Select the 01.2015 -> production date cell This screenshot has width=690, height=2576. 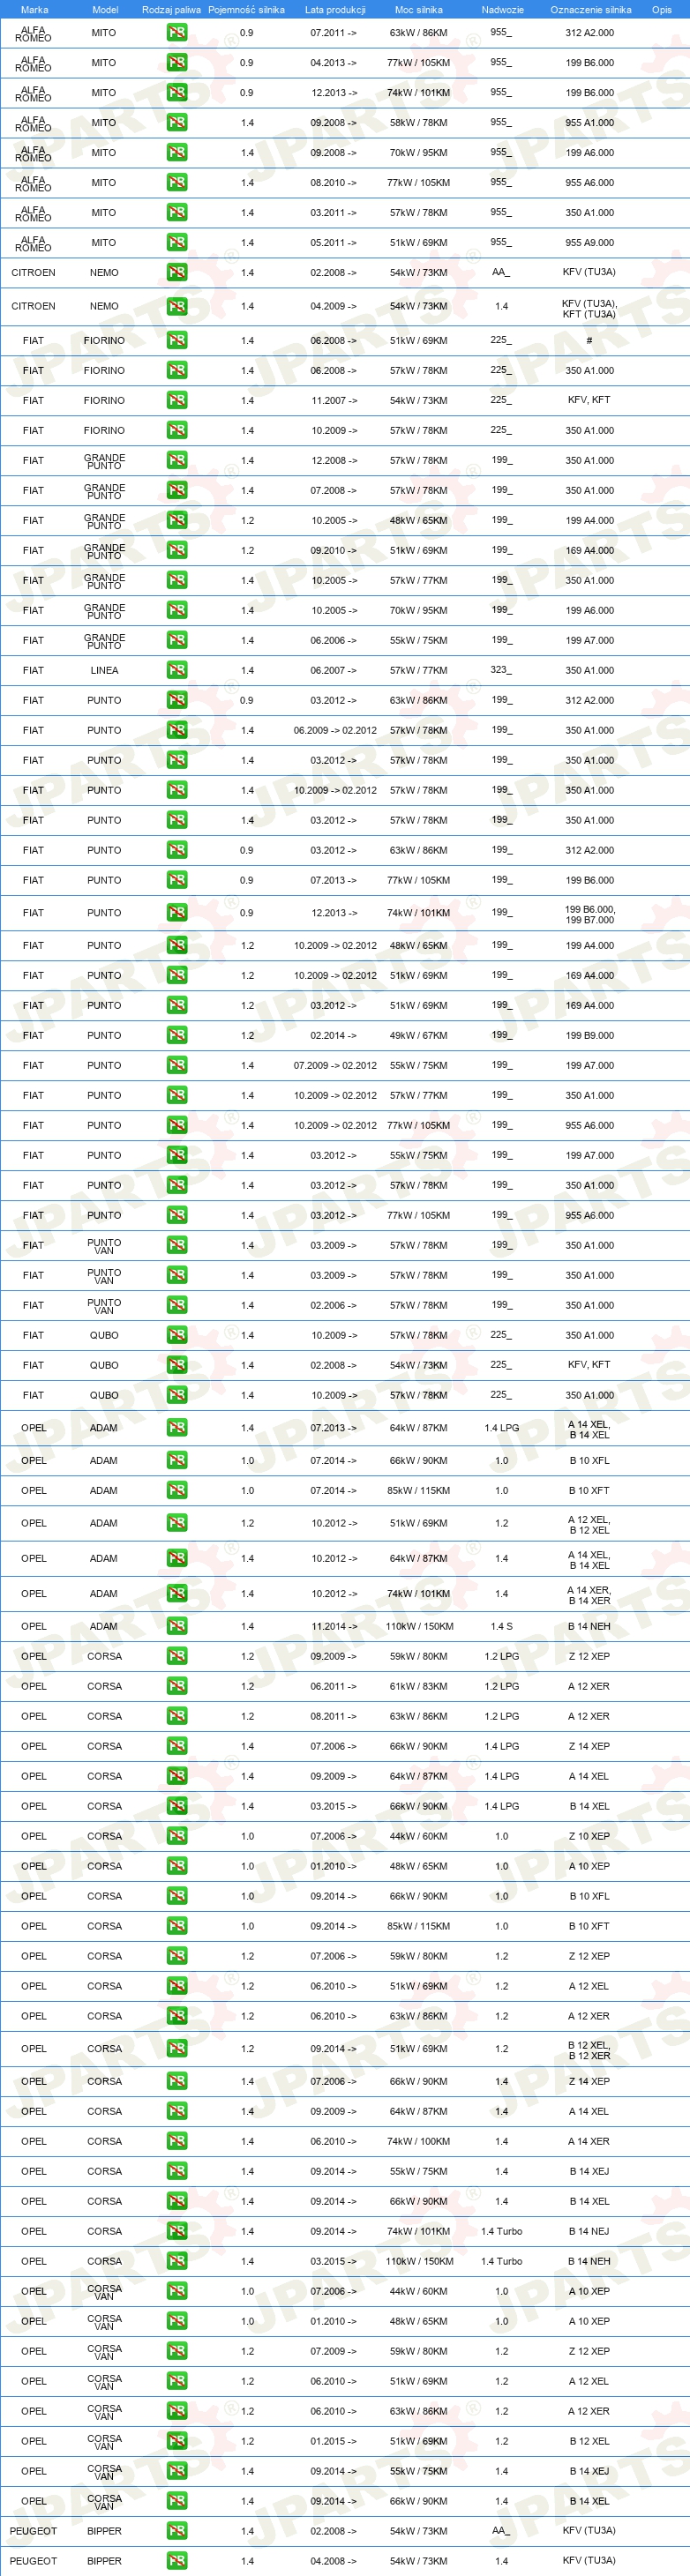click(x=333, y=2441)
